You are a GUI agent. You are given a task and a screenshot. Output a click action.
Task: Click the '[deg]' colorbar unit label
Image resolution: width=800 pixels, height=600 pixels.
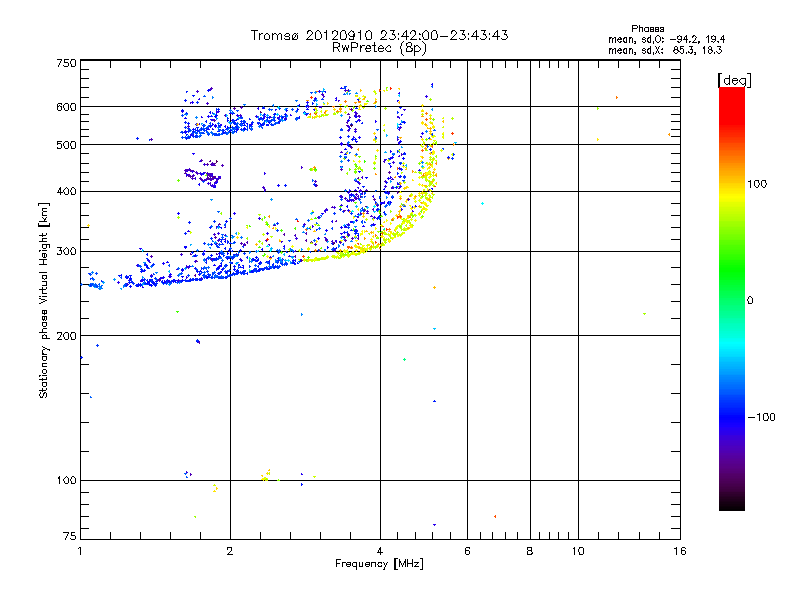coord(734,80)
